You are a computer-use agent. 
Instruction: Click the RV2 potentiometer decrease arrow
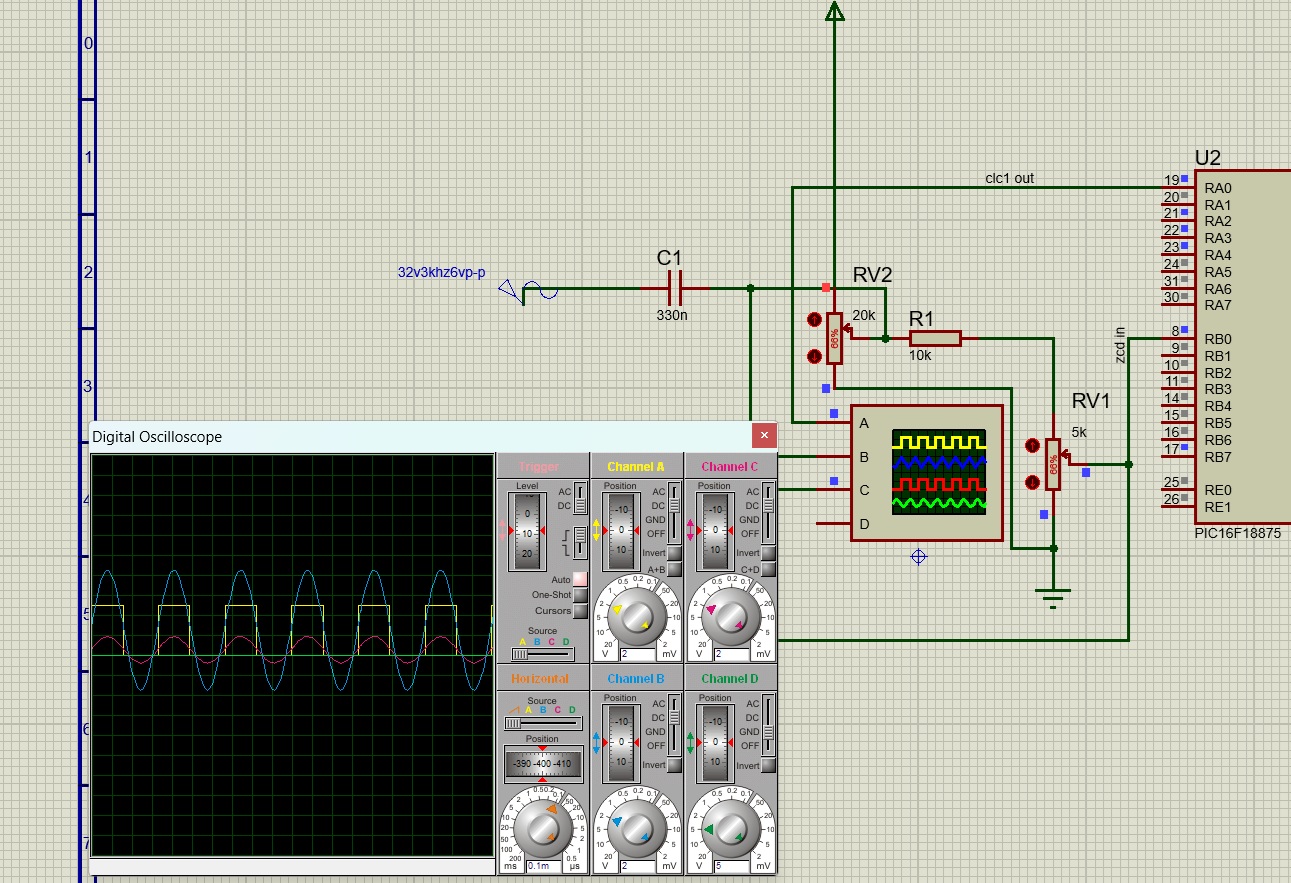(814, 356)
